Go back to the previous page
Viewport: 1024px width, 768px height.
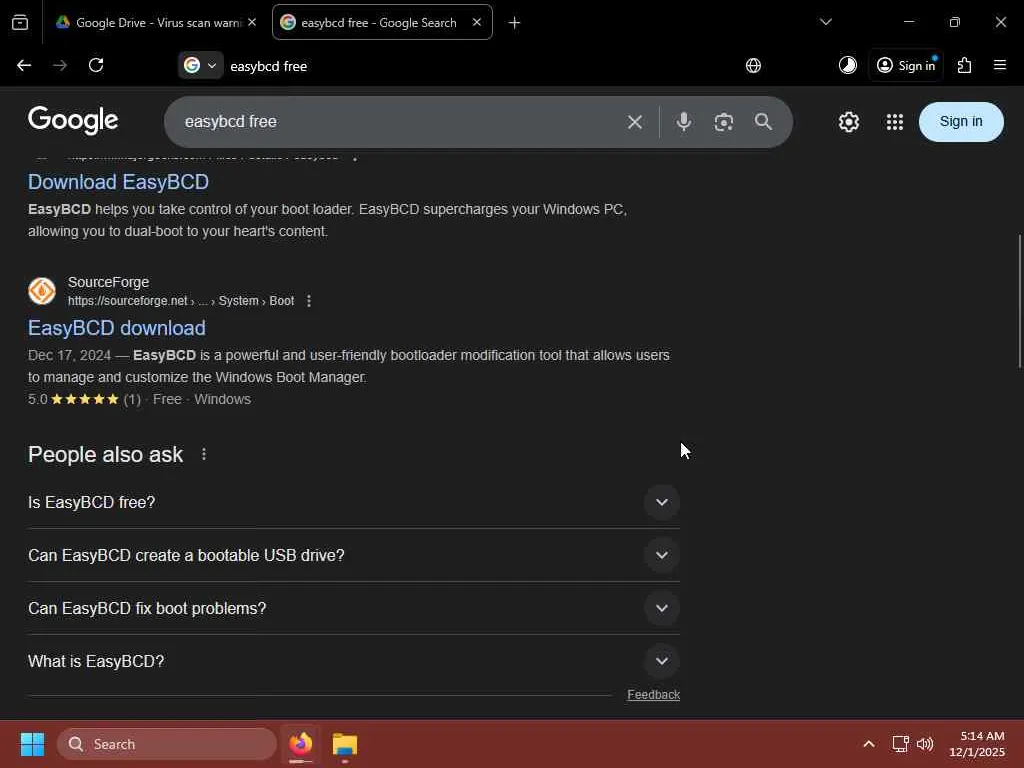coord(24,65)
